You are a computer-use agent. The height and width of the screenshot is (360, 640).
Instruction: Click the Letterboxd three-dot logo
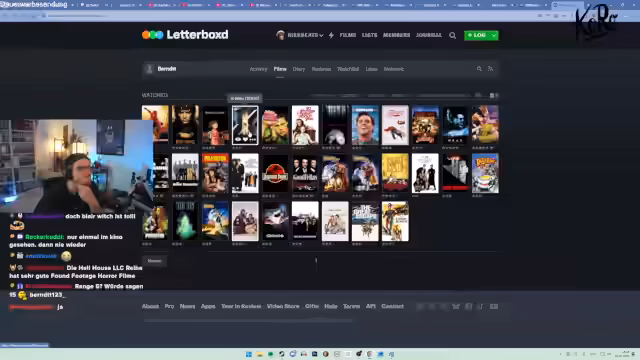pyautogui.click(x=152, y=35)
